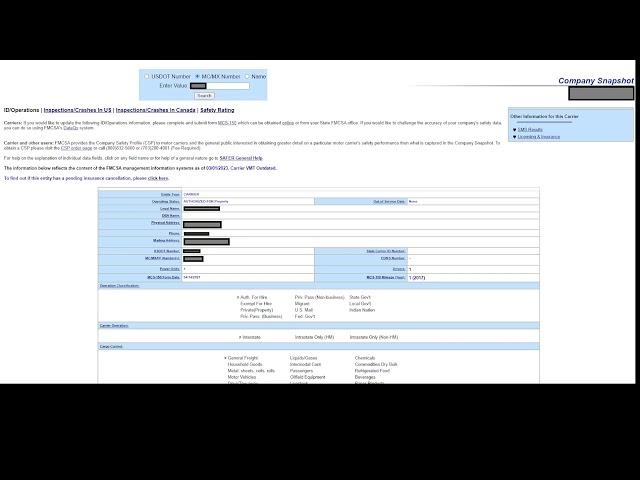
Task: Go to Safety Rating section link
Action: 217,110
